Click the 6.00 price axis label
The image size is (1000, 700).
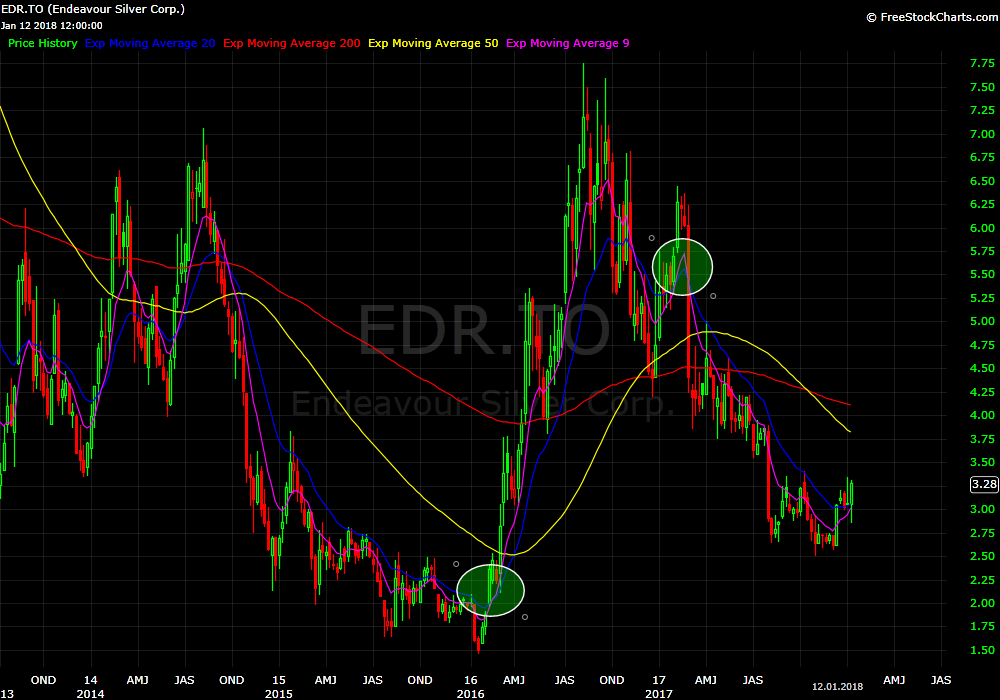(982, 228)
